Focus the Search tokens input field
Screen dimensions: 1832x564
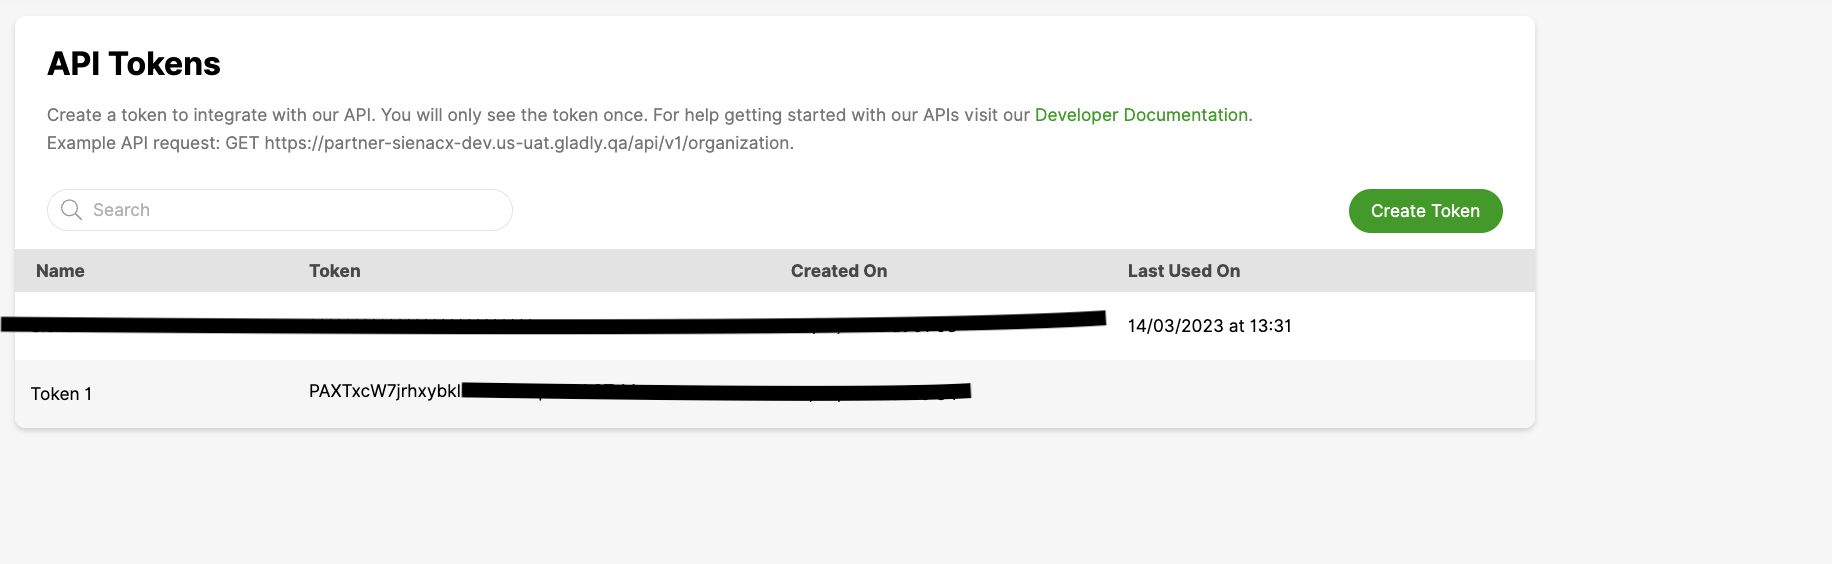(280, 210)
